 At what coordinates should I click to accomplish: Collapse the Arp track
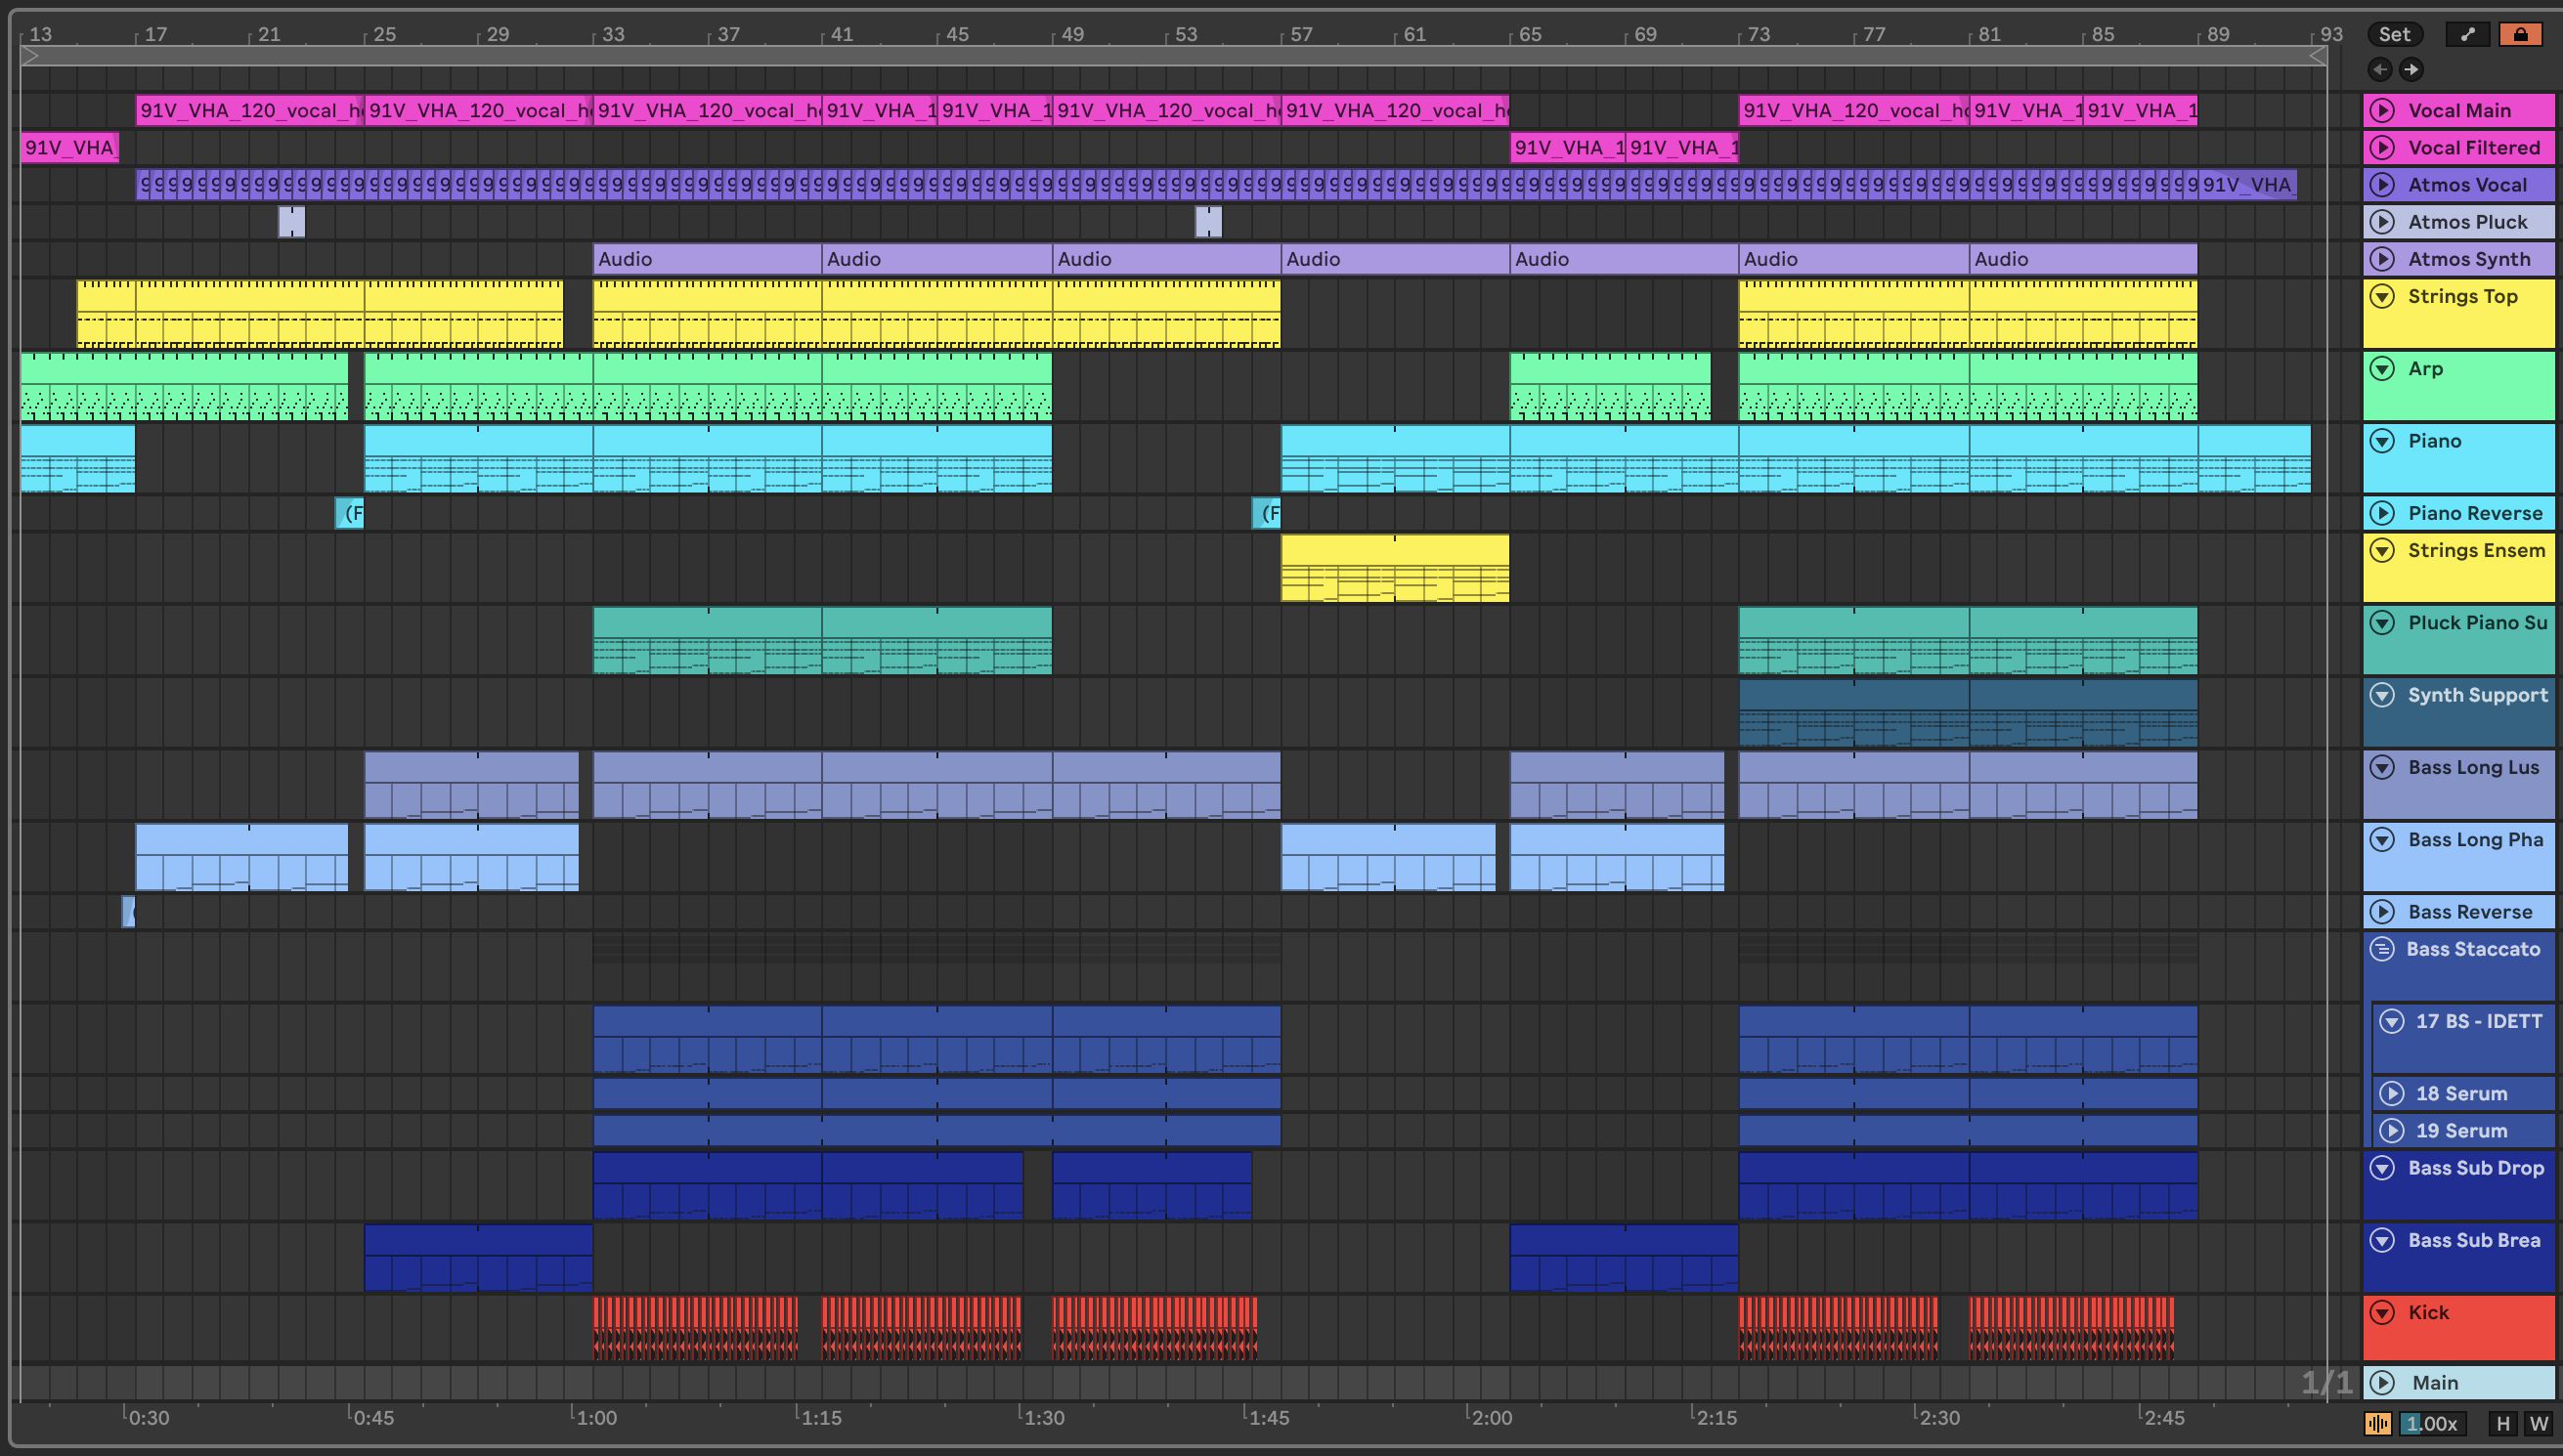tap(2383, 368)
